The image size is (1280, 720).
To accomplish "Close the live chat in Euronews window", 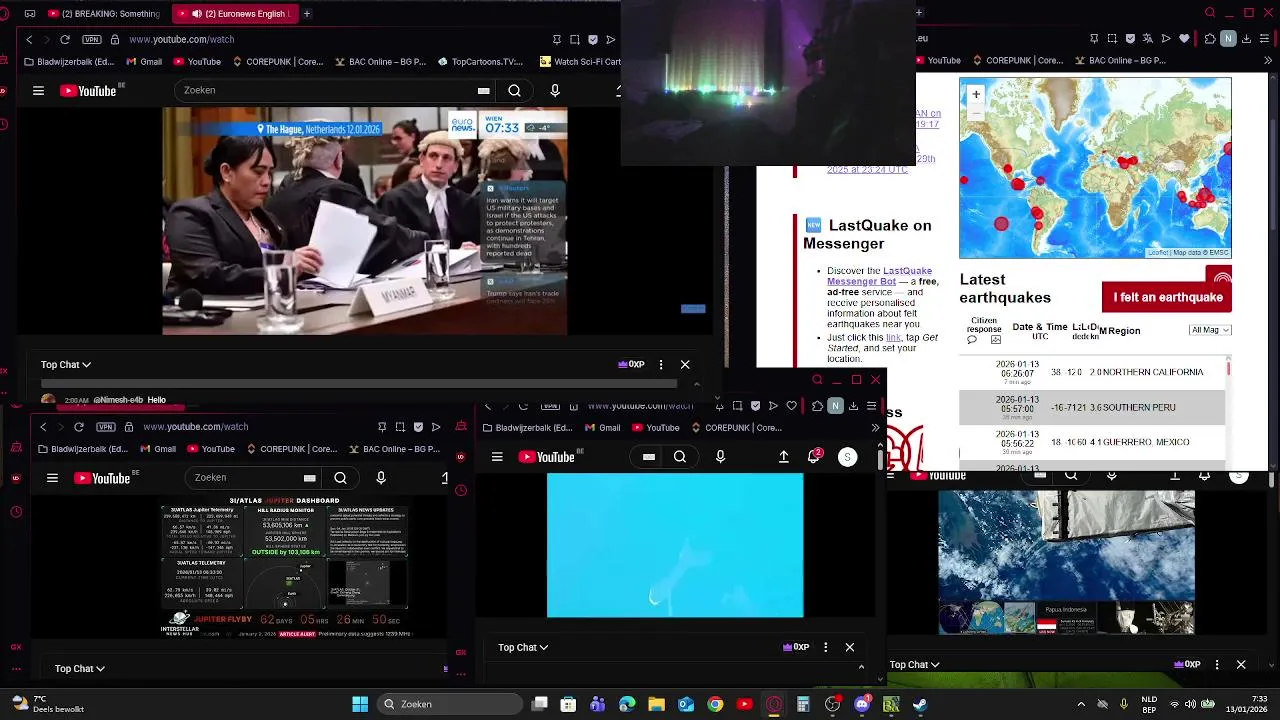I will pyautogui.click(x=685, y=365).
